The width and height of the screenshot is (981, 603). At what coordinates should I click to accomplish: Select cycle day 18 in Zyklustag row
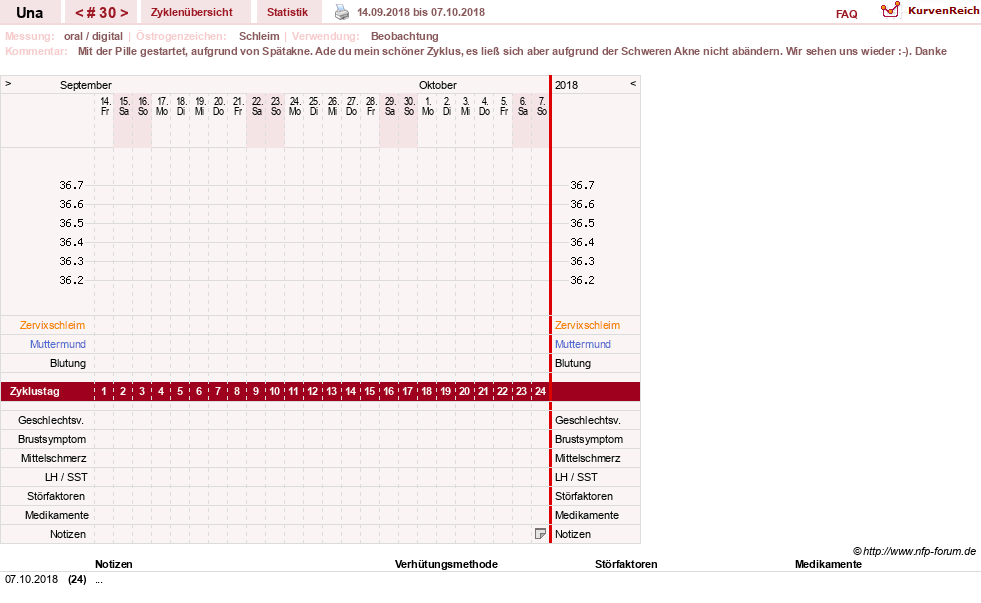pyautogui.click(x=427, y=392)
